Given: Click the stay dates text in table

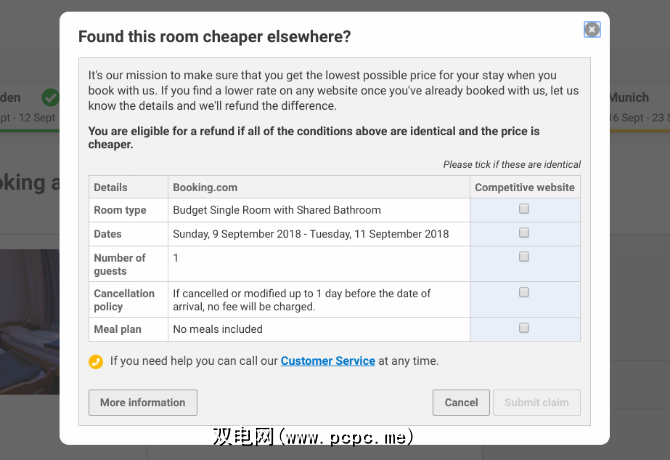Looking at the screenshot, I should (x=311, y=234).
